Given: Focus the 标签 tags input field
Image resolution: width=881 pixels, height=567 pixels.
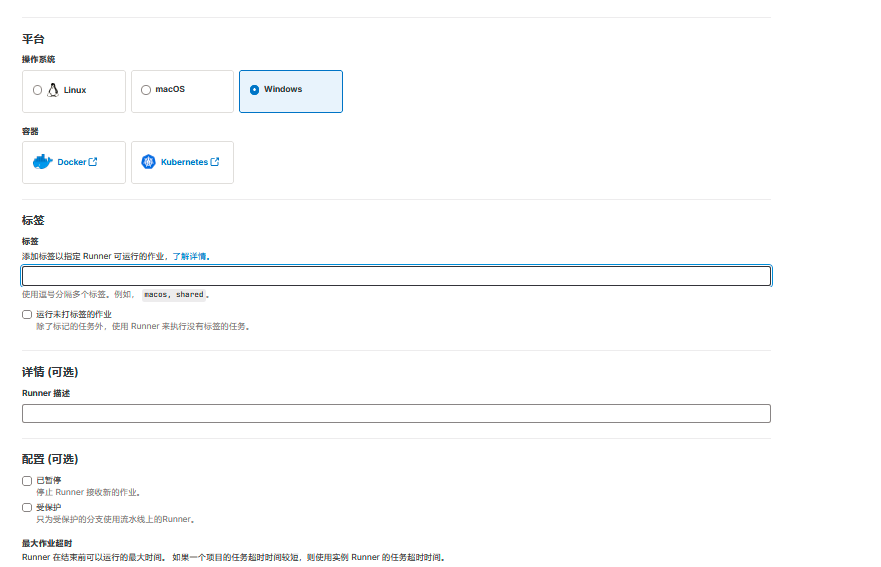Looking at the screenshot, I should point(396,276).
